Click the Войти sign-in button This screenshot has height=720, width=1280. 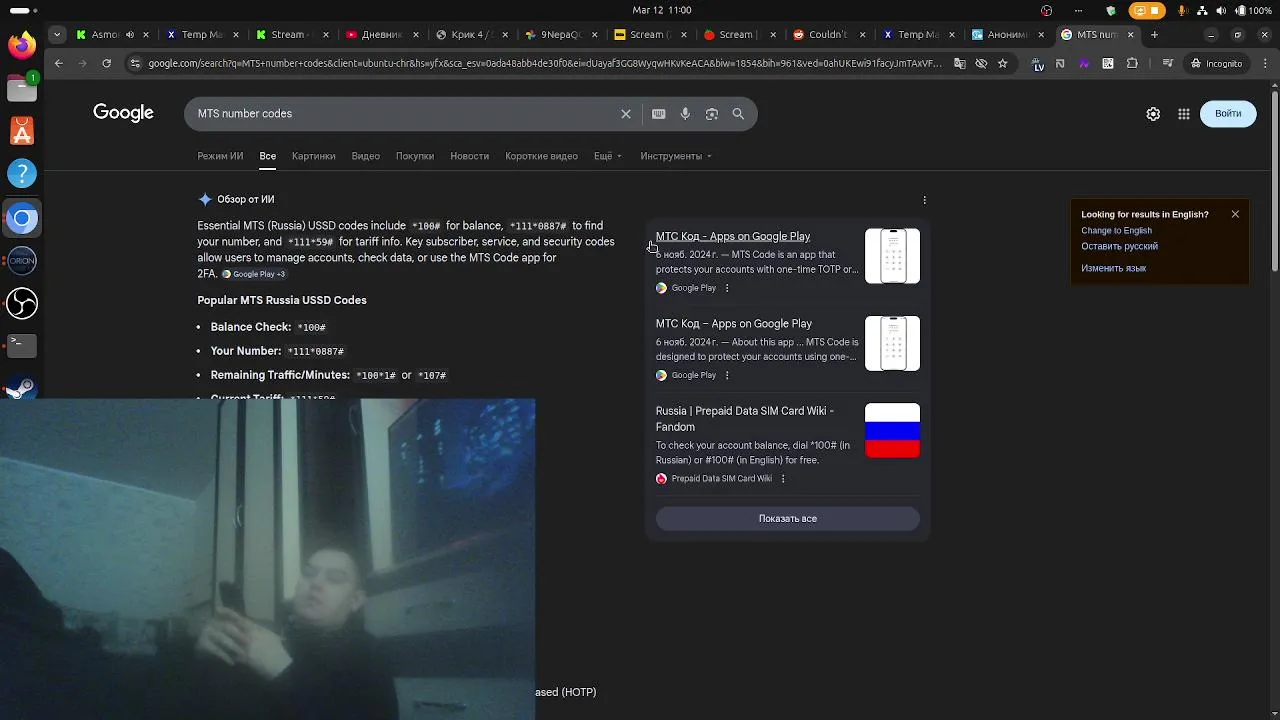click(1228, 114)
